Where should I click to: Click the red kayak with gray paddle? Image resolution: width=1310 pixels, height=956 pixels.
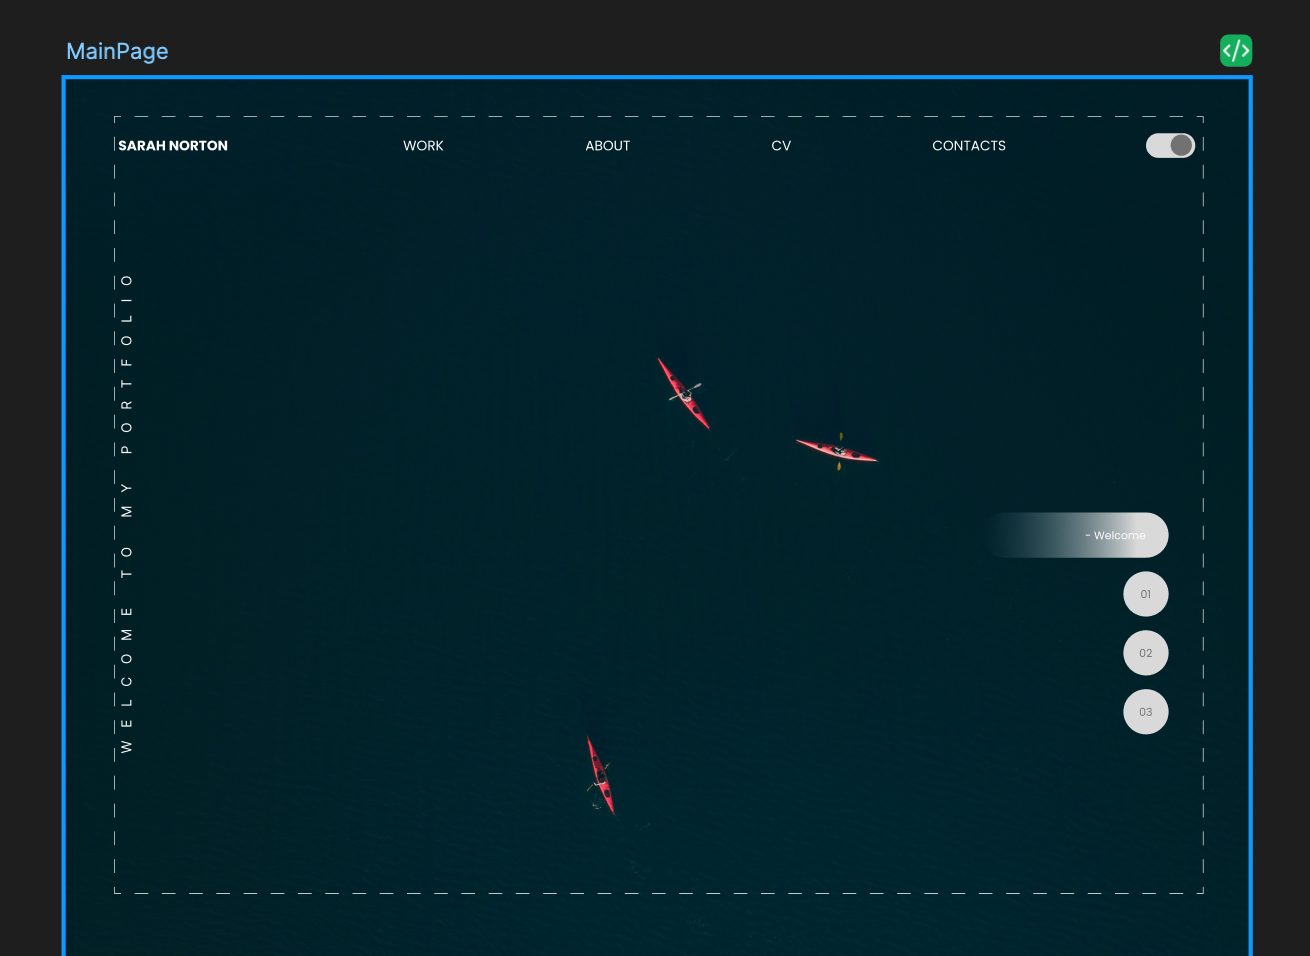(x=684, y=393)
